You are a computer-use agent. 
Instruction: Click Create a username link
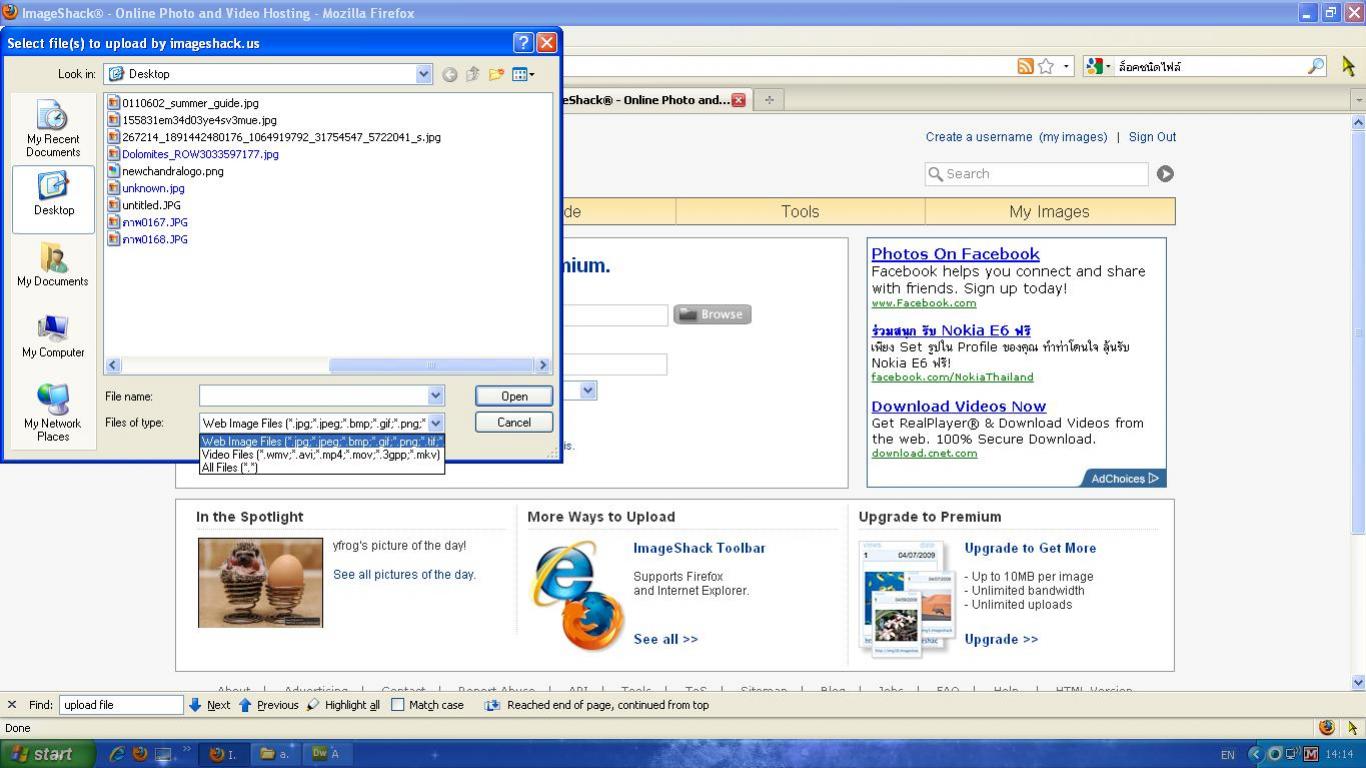[x=979, y=137]
